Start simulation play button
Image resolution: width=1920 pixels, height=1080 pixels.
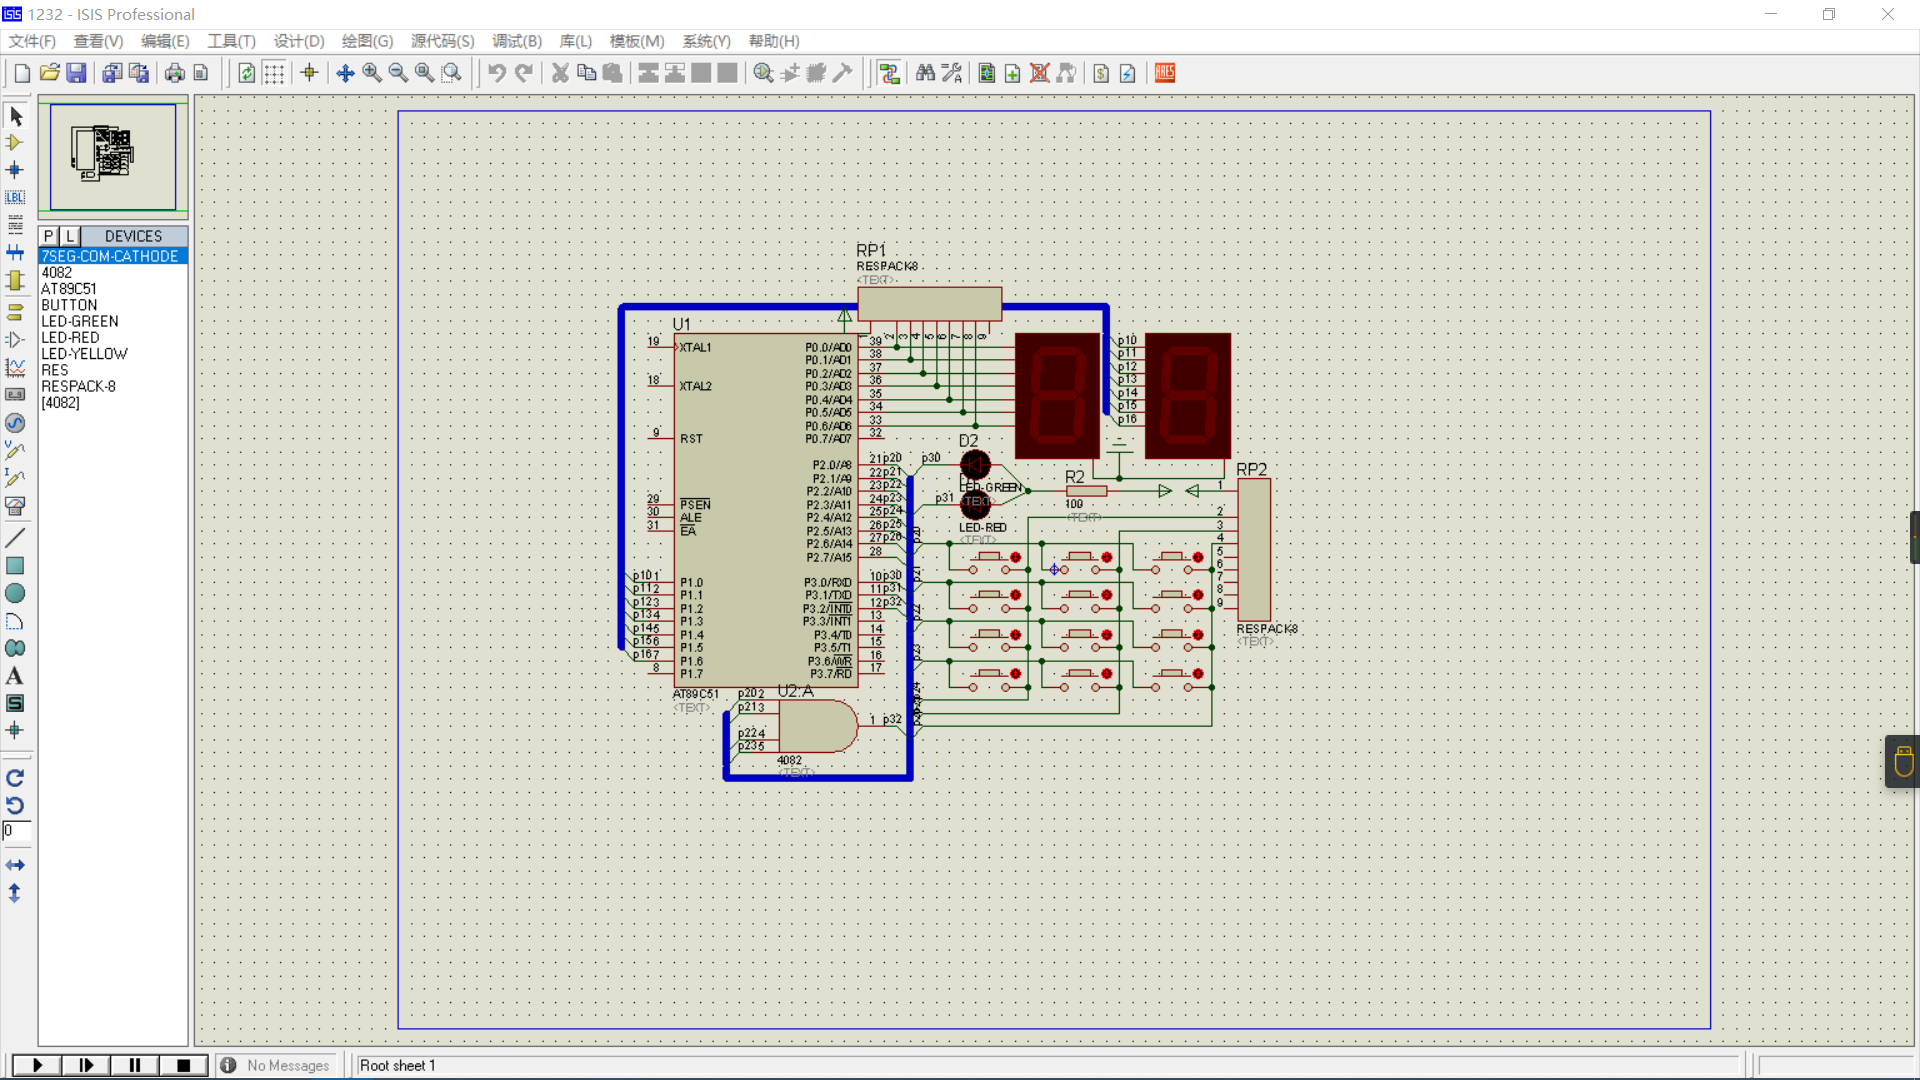[x=37, y=1065]
